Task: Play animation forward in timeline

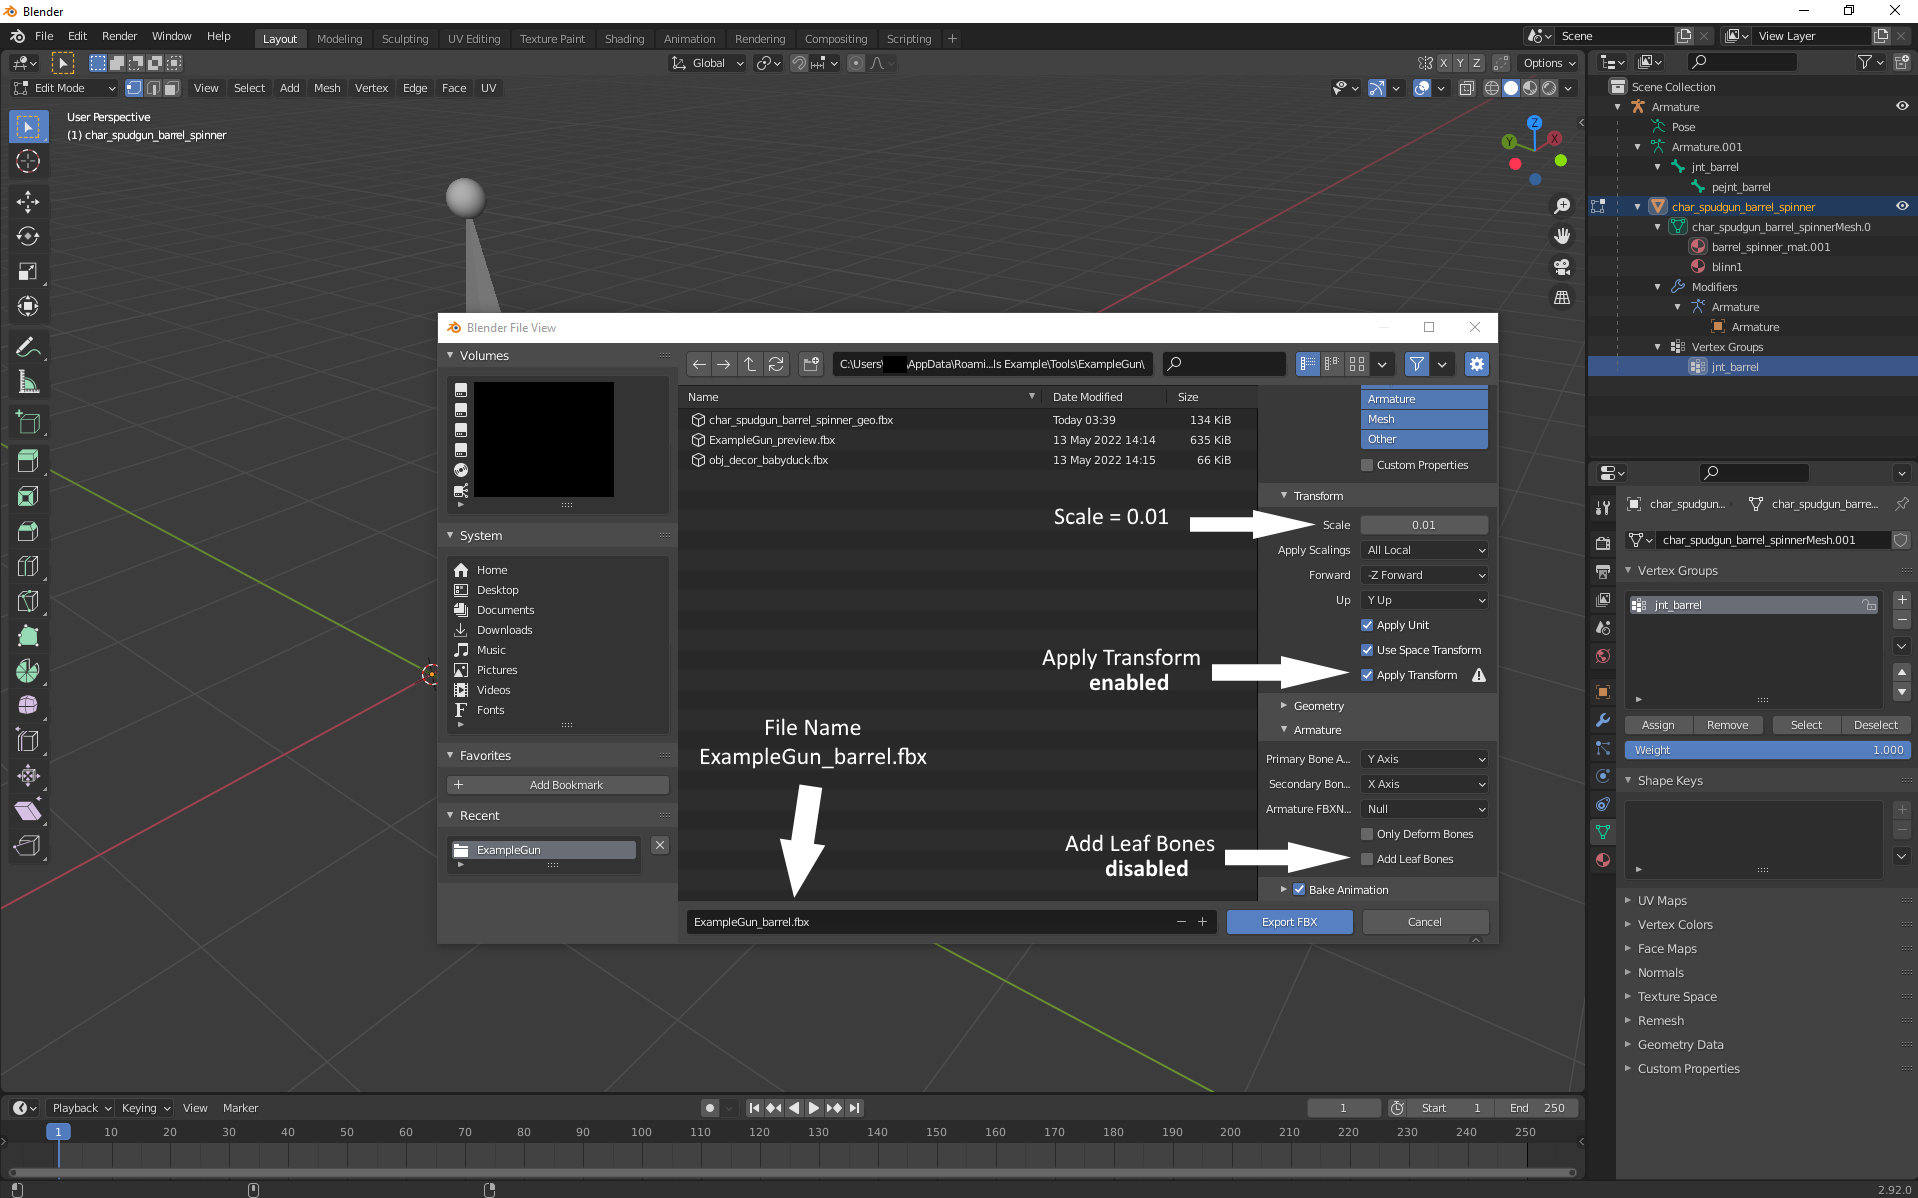Action: coord(814,1108)
